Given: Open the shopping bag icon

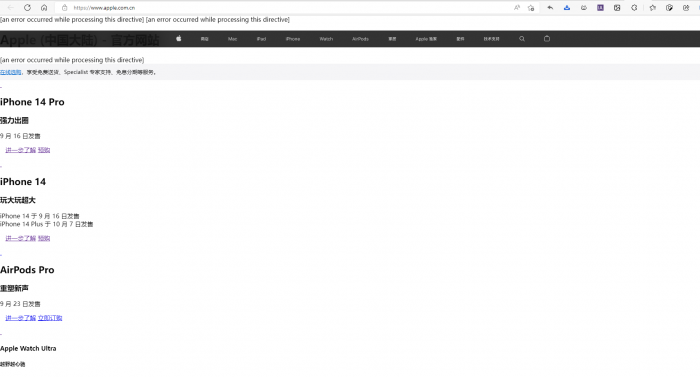Looking at the screenshot, I should coord(547,39).
